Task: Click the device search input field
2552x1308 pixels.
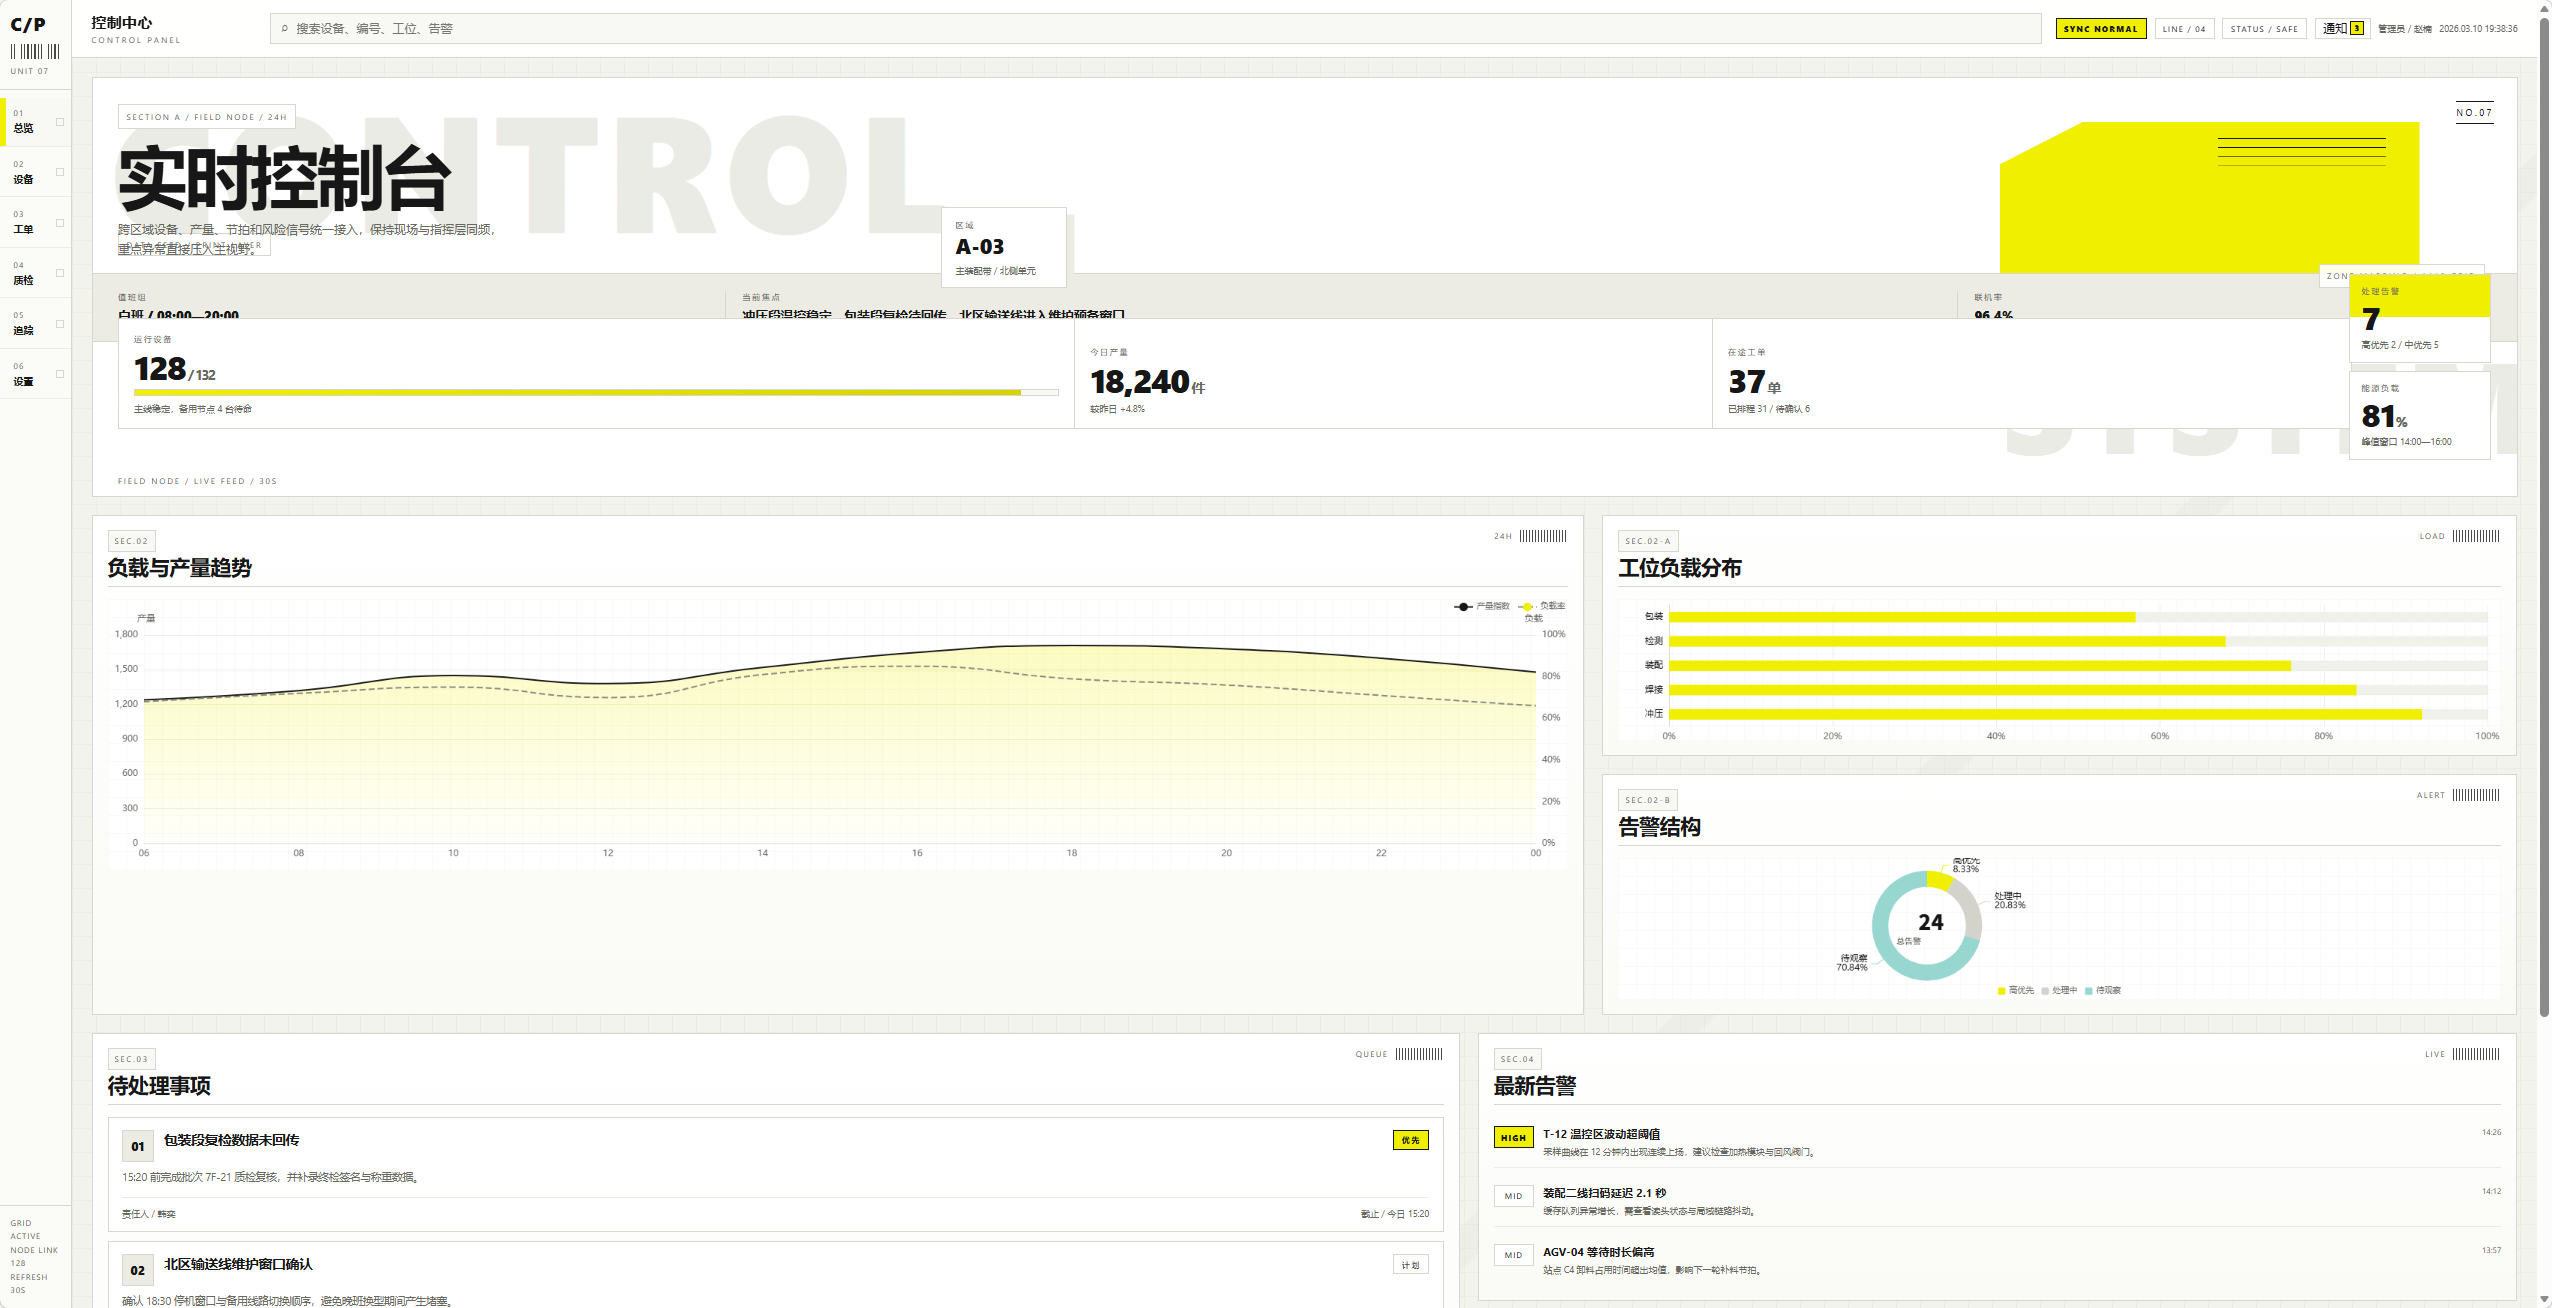Action: coord(1155,29)
